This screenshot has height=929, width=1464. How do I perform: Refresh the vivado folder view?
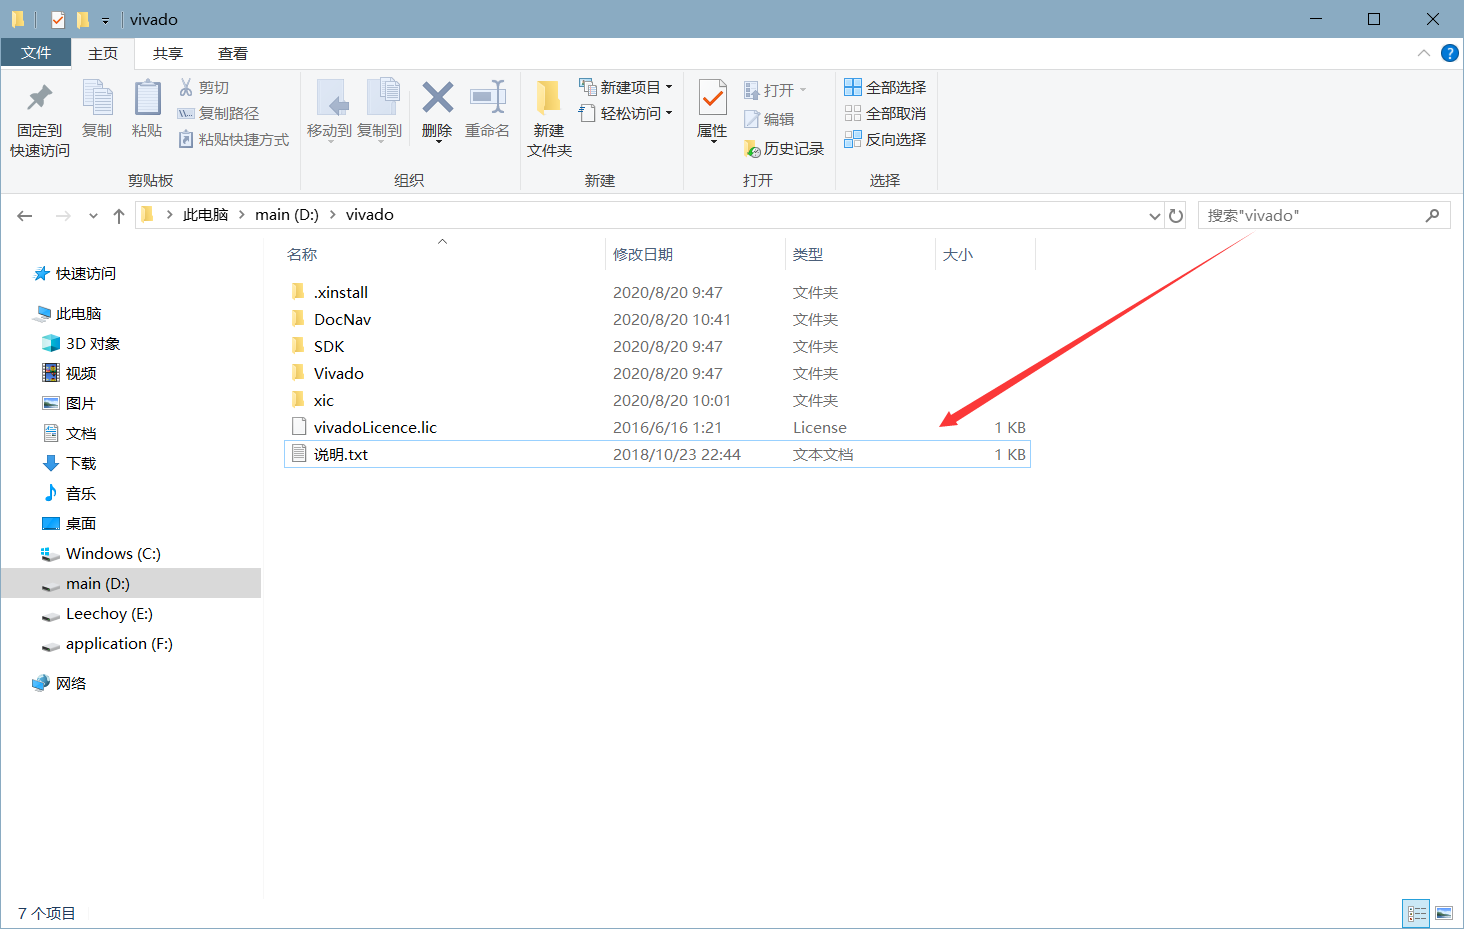click(1177, 215)
